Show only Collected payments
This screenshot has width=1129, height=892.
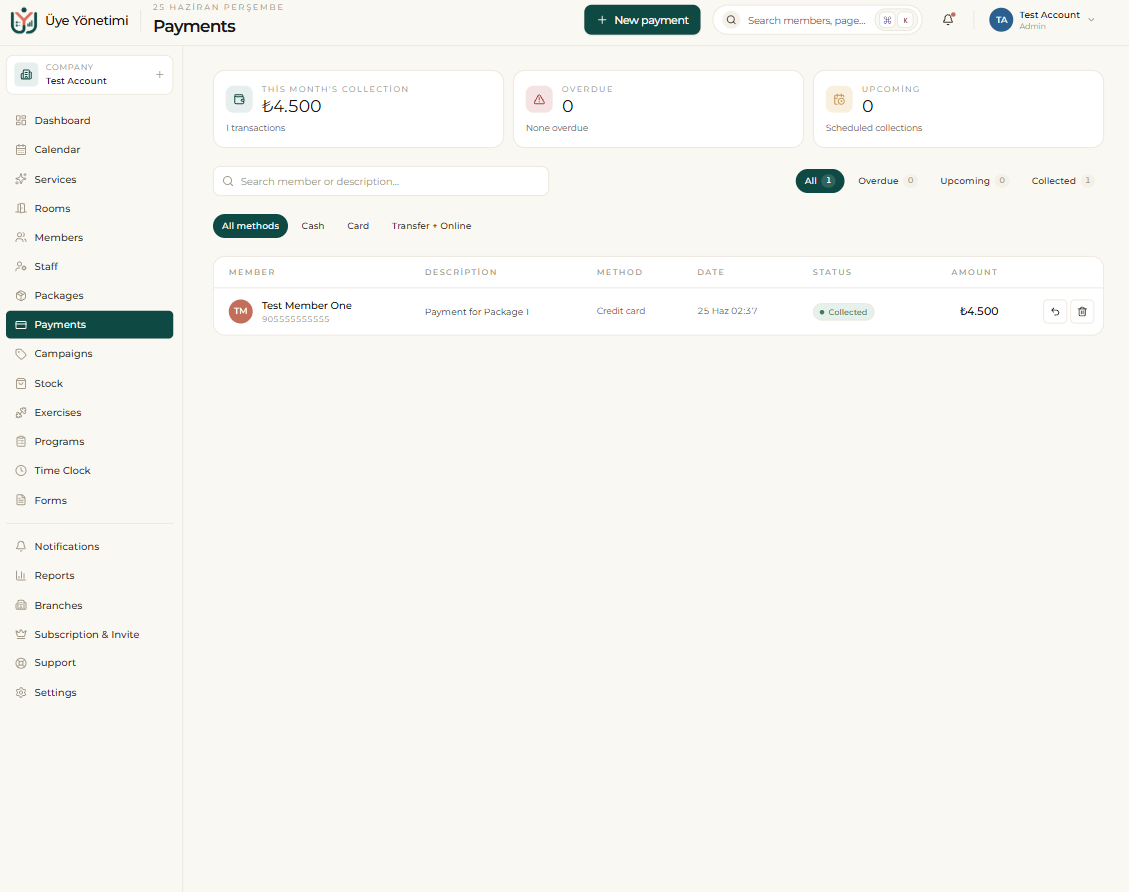click(1062, 181)
